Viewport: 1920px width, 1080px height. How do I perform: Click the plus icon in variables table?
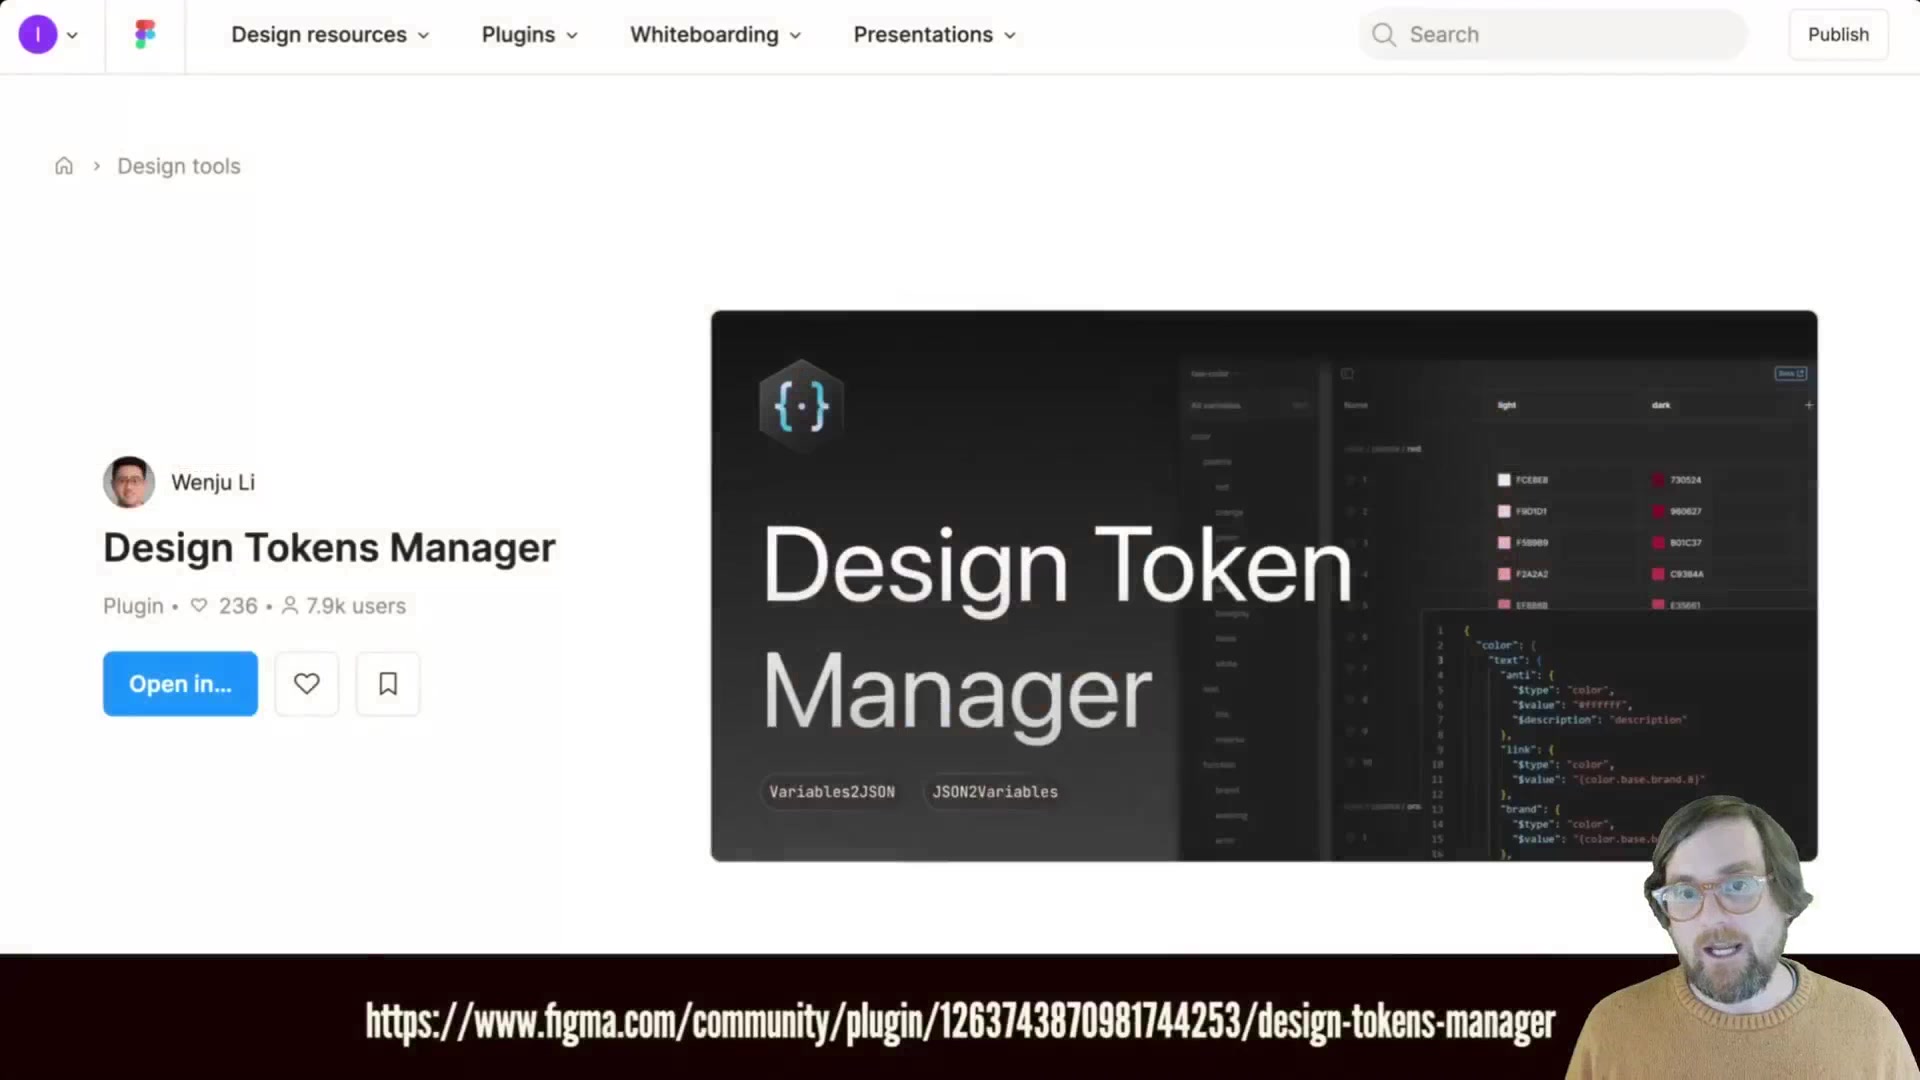click(1808, 405)
